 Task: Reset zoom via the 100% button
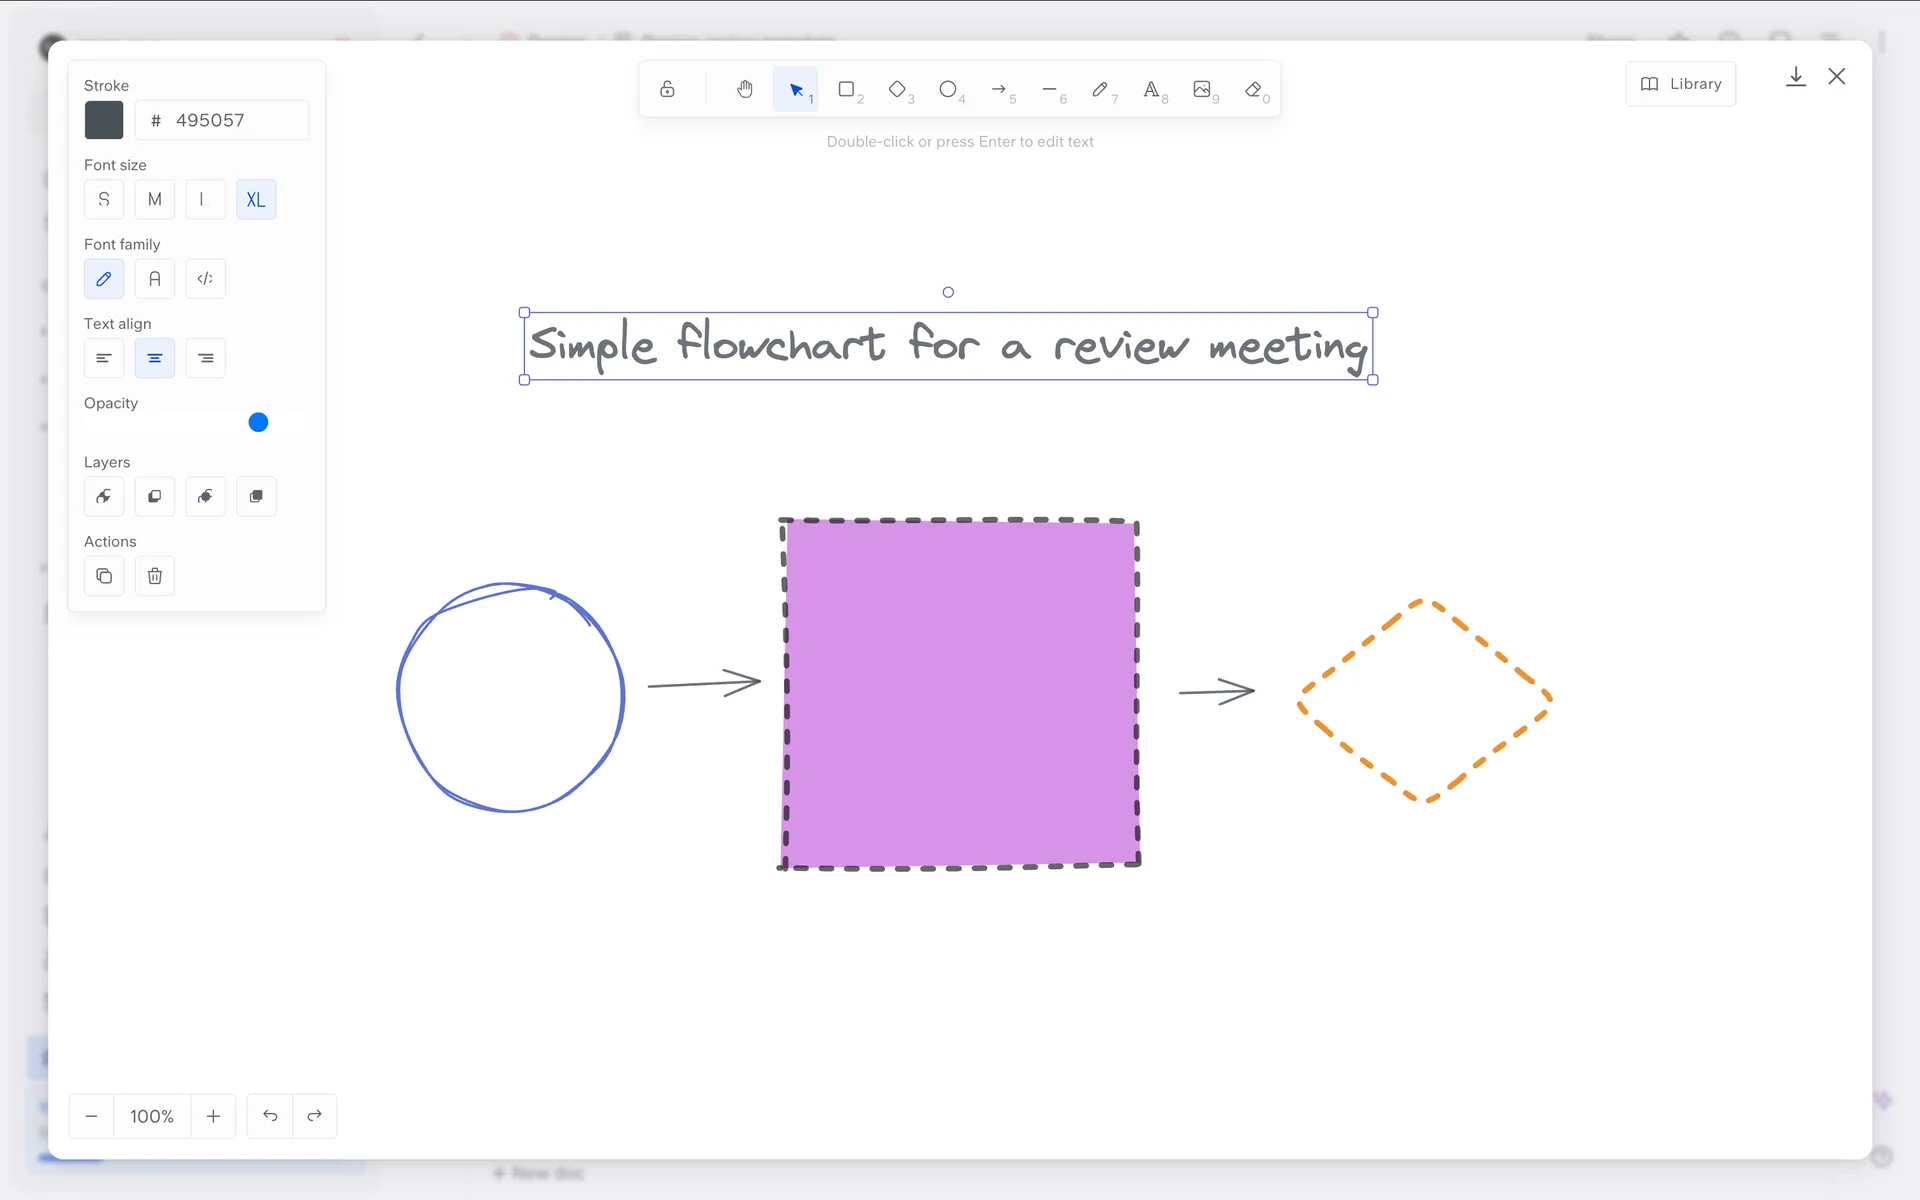[152, 1116]
